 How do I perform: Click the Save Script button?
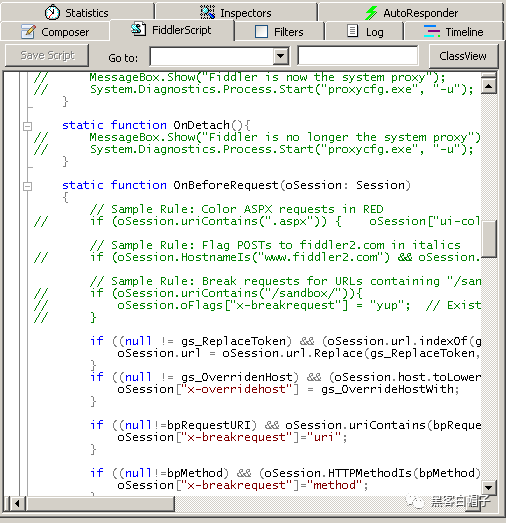click(47, 55)
